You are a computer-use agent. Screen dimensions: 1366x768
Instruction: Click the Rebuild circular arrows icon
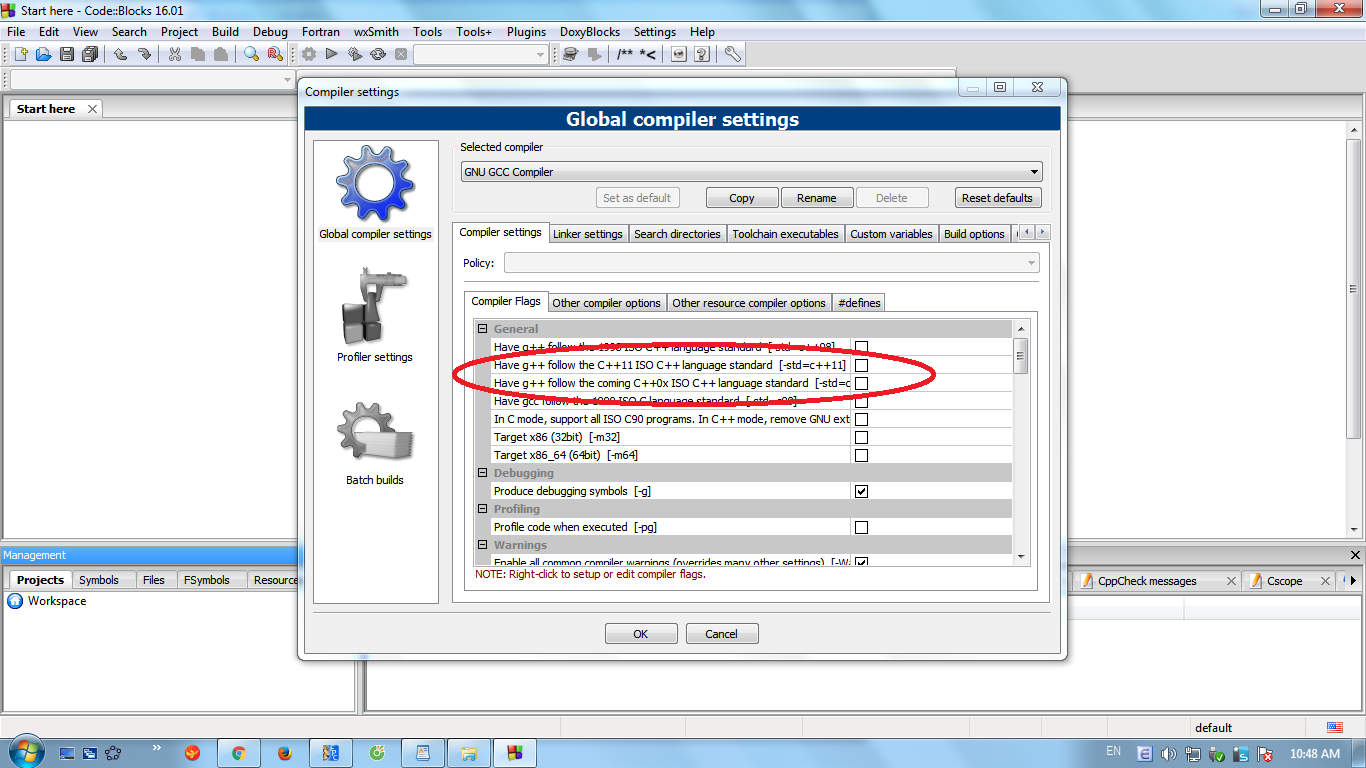378,54
